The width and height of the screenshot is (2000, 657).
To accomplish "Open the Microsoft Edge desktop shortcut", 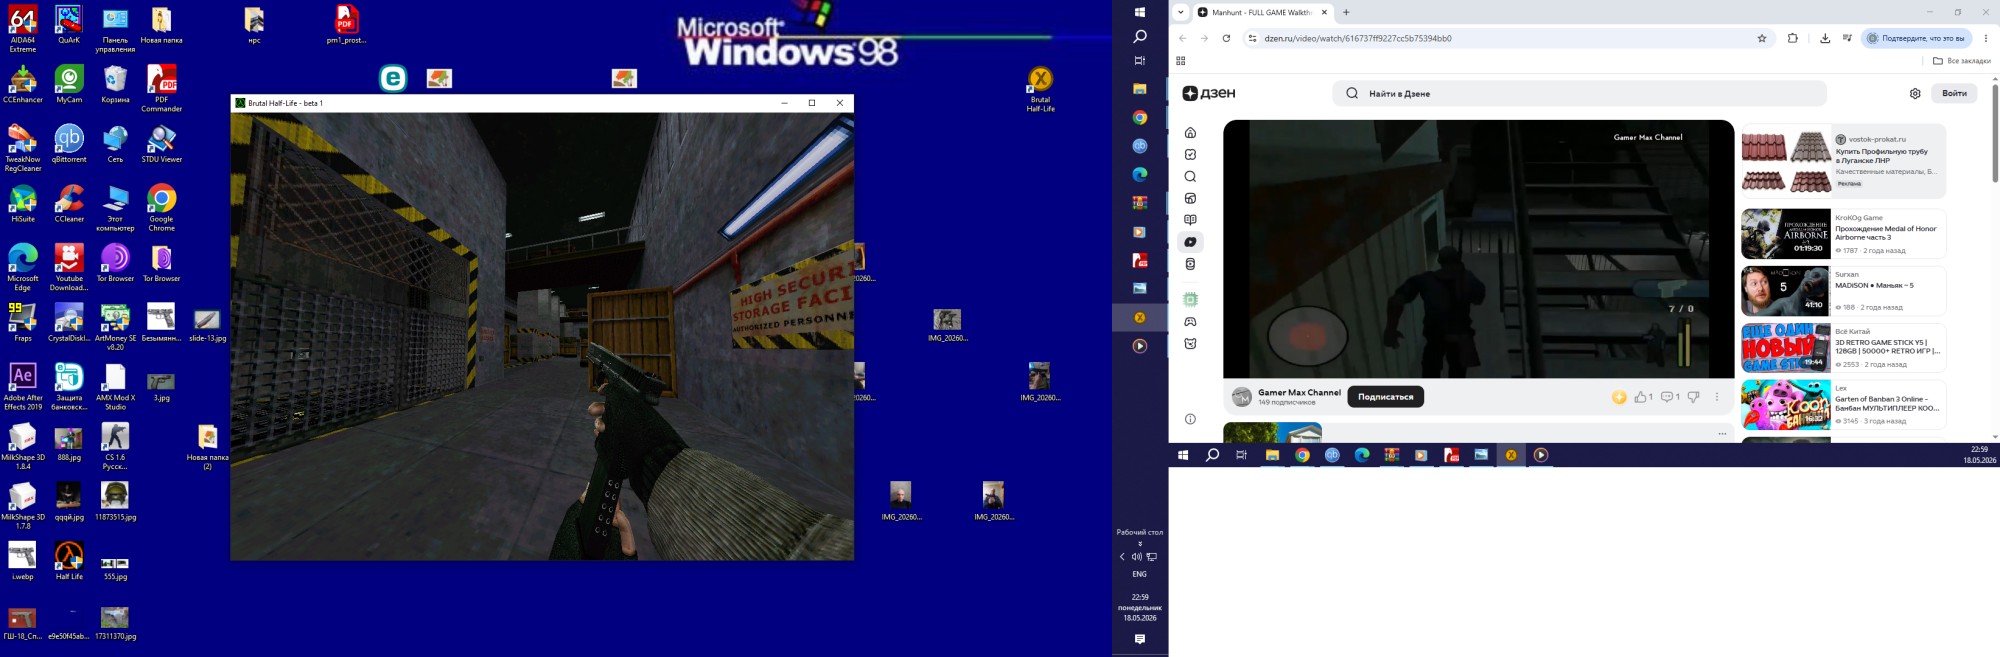I will (x=22, y=267).
